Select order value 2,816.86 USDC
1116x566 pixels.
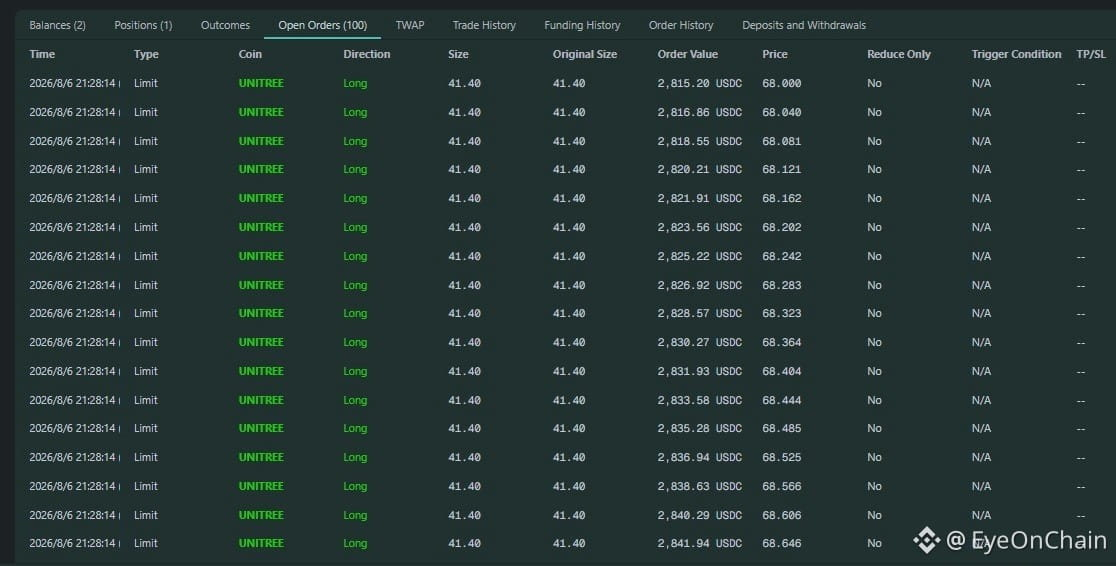(x=700, y=112)
